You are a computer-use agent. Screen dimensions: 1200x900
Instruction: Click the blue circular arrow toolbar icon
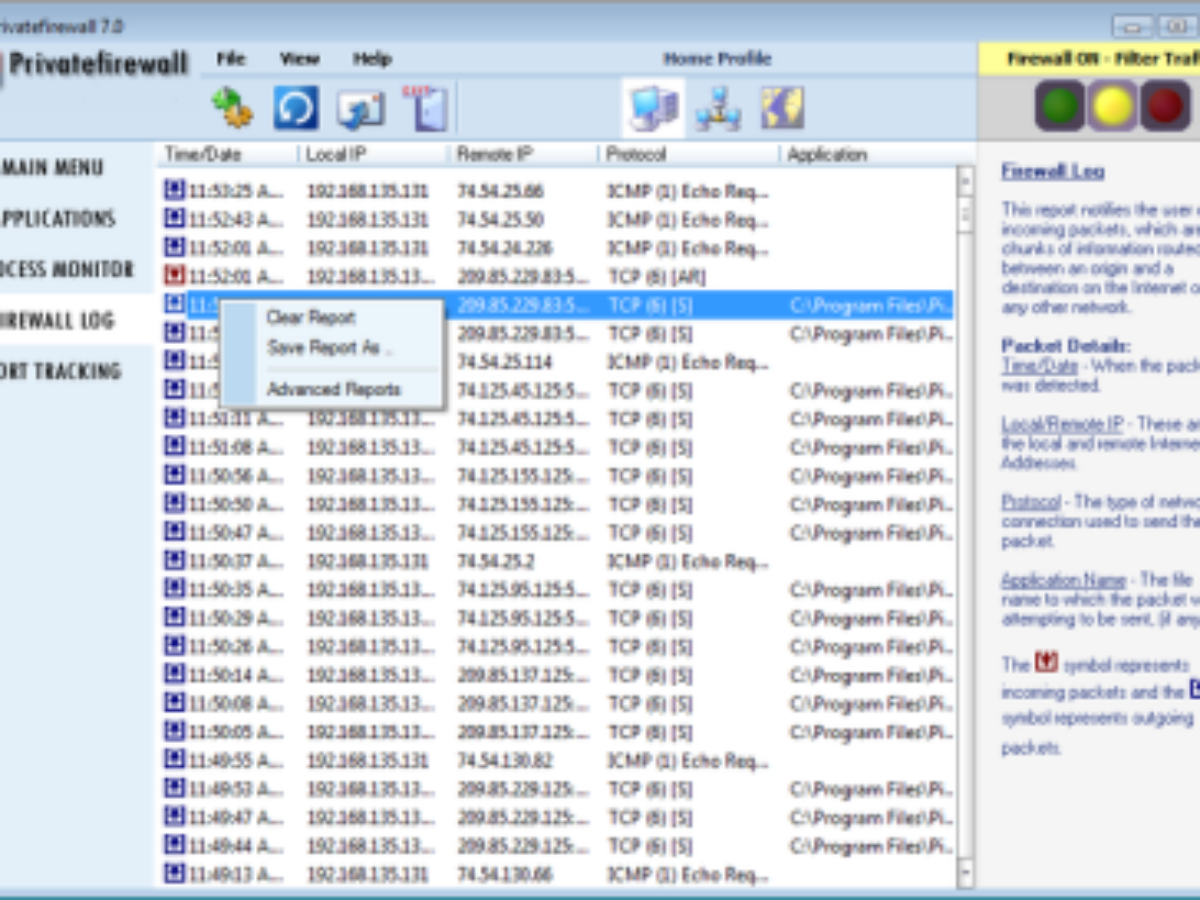296,108
